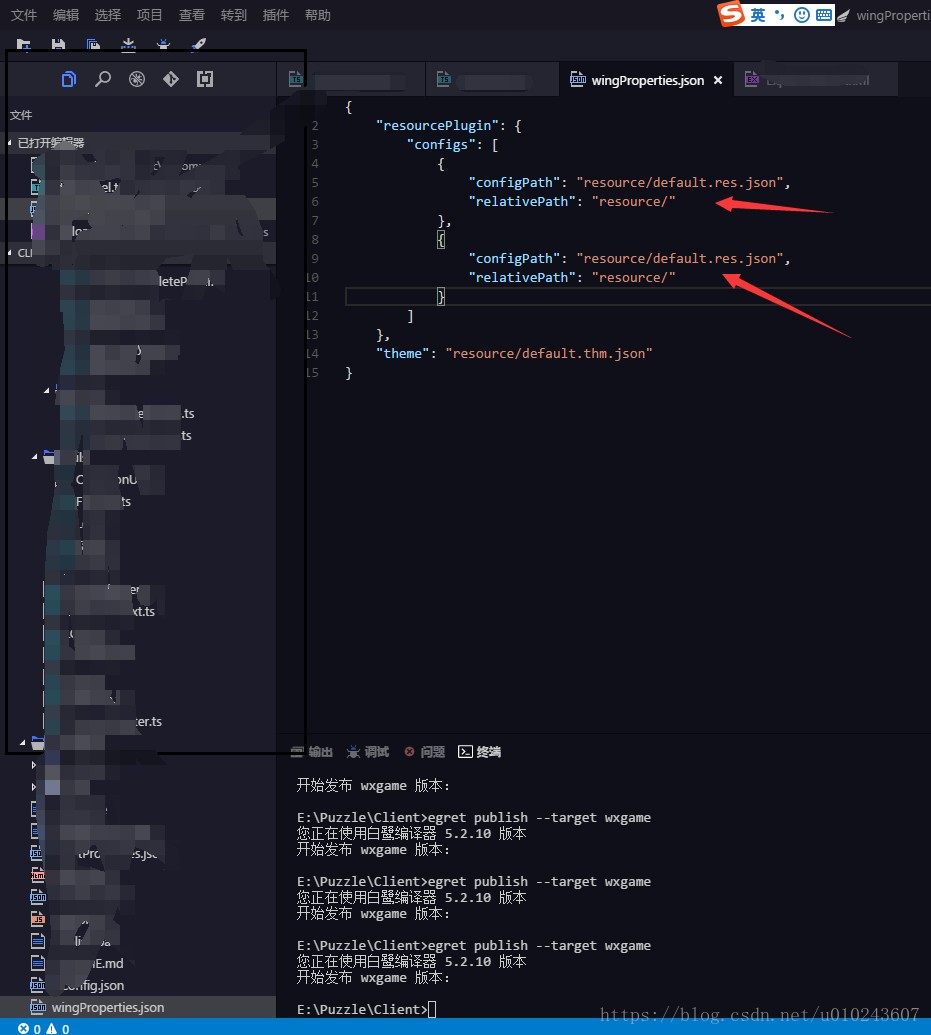
Task: Collapse the open folder below ter.ts
Action: 22,743
